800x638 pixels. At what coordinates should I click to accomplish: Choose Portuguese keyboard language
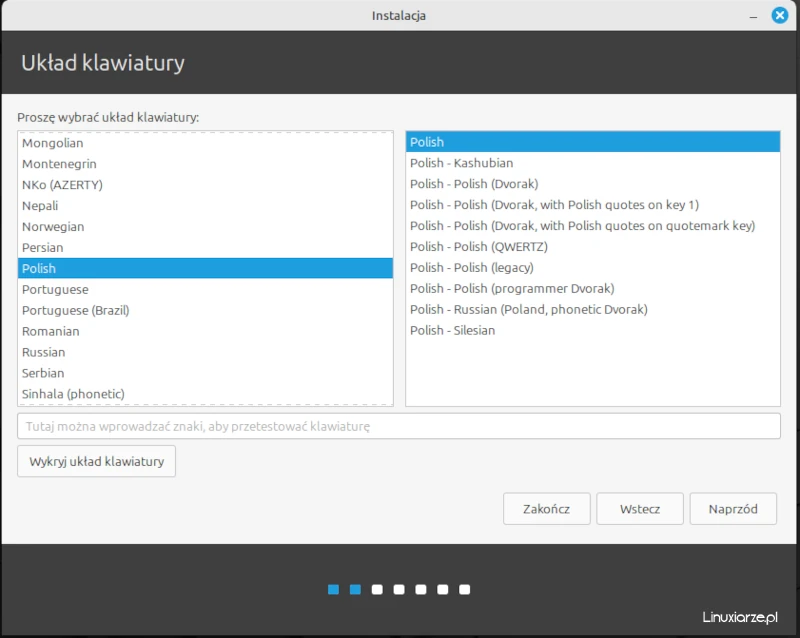click(x=205, y=289)
